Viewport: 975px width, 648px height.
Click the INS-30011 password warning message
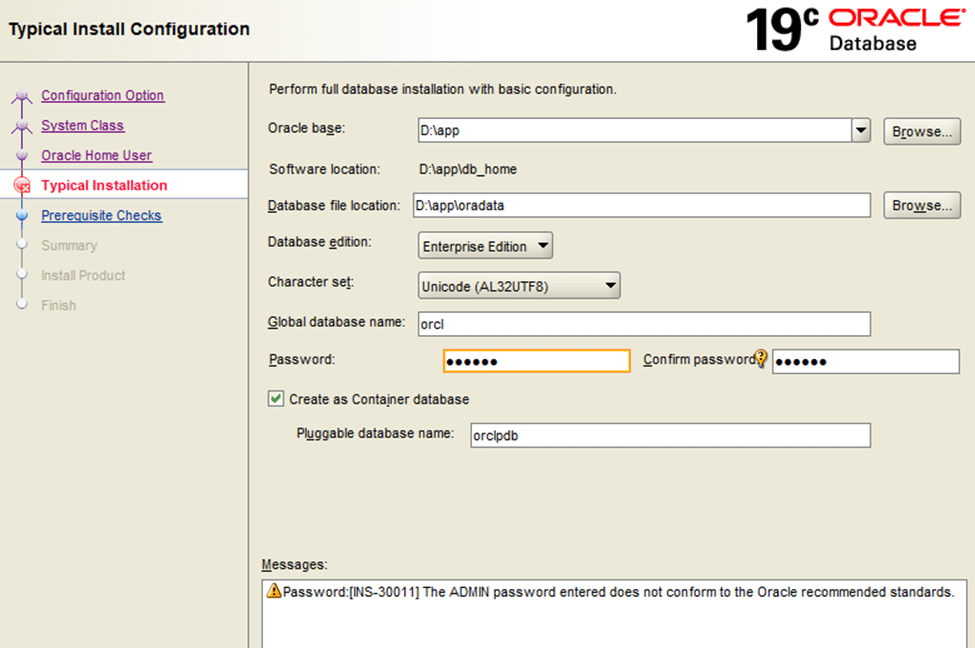[618, 592]
